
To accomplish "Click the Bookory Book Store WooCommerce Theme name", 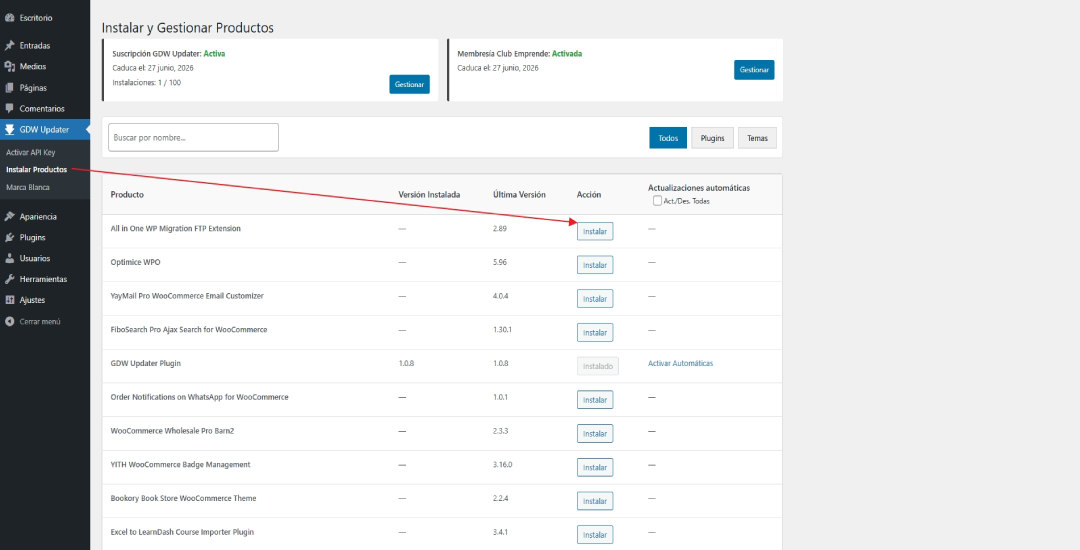I will [183, 498].
